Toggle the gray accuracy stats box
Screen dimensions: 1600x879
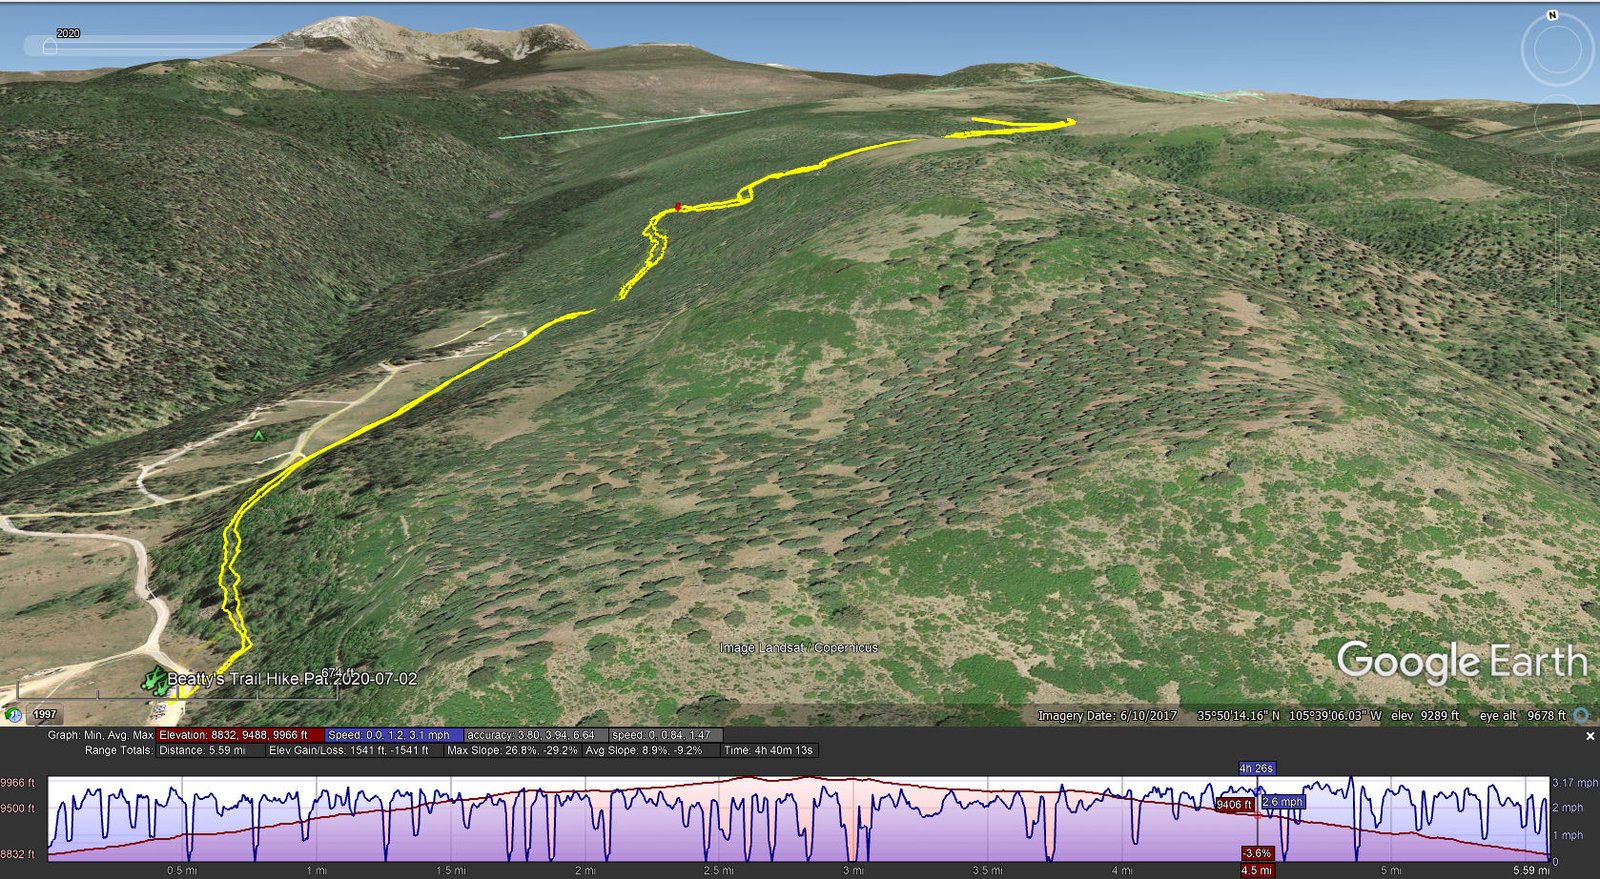point(536,735)
